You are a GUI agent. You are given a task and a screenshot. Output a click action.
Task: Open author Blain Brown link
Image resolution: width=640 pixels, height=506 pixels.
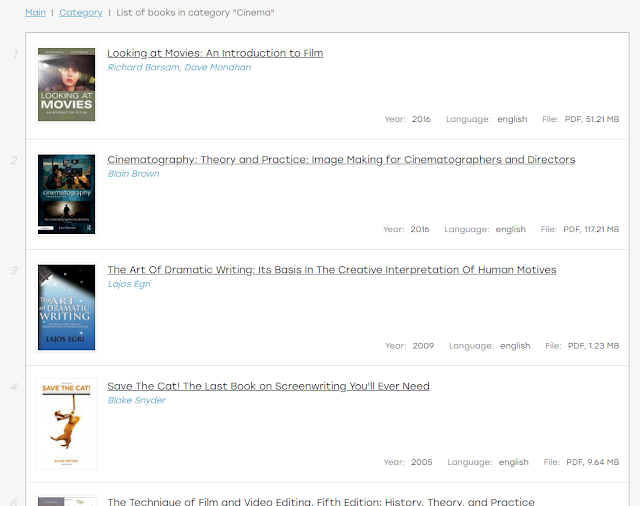(x=133, y=174)
